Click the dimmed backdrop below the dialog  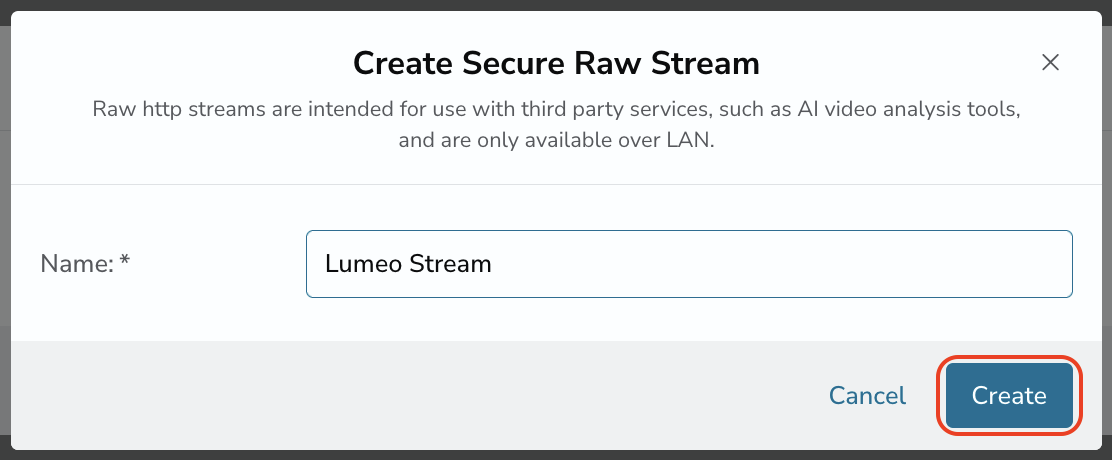[x=556, y=455]
